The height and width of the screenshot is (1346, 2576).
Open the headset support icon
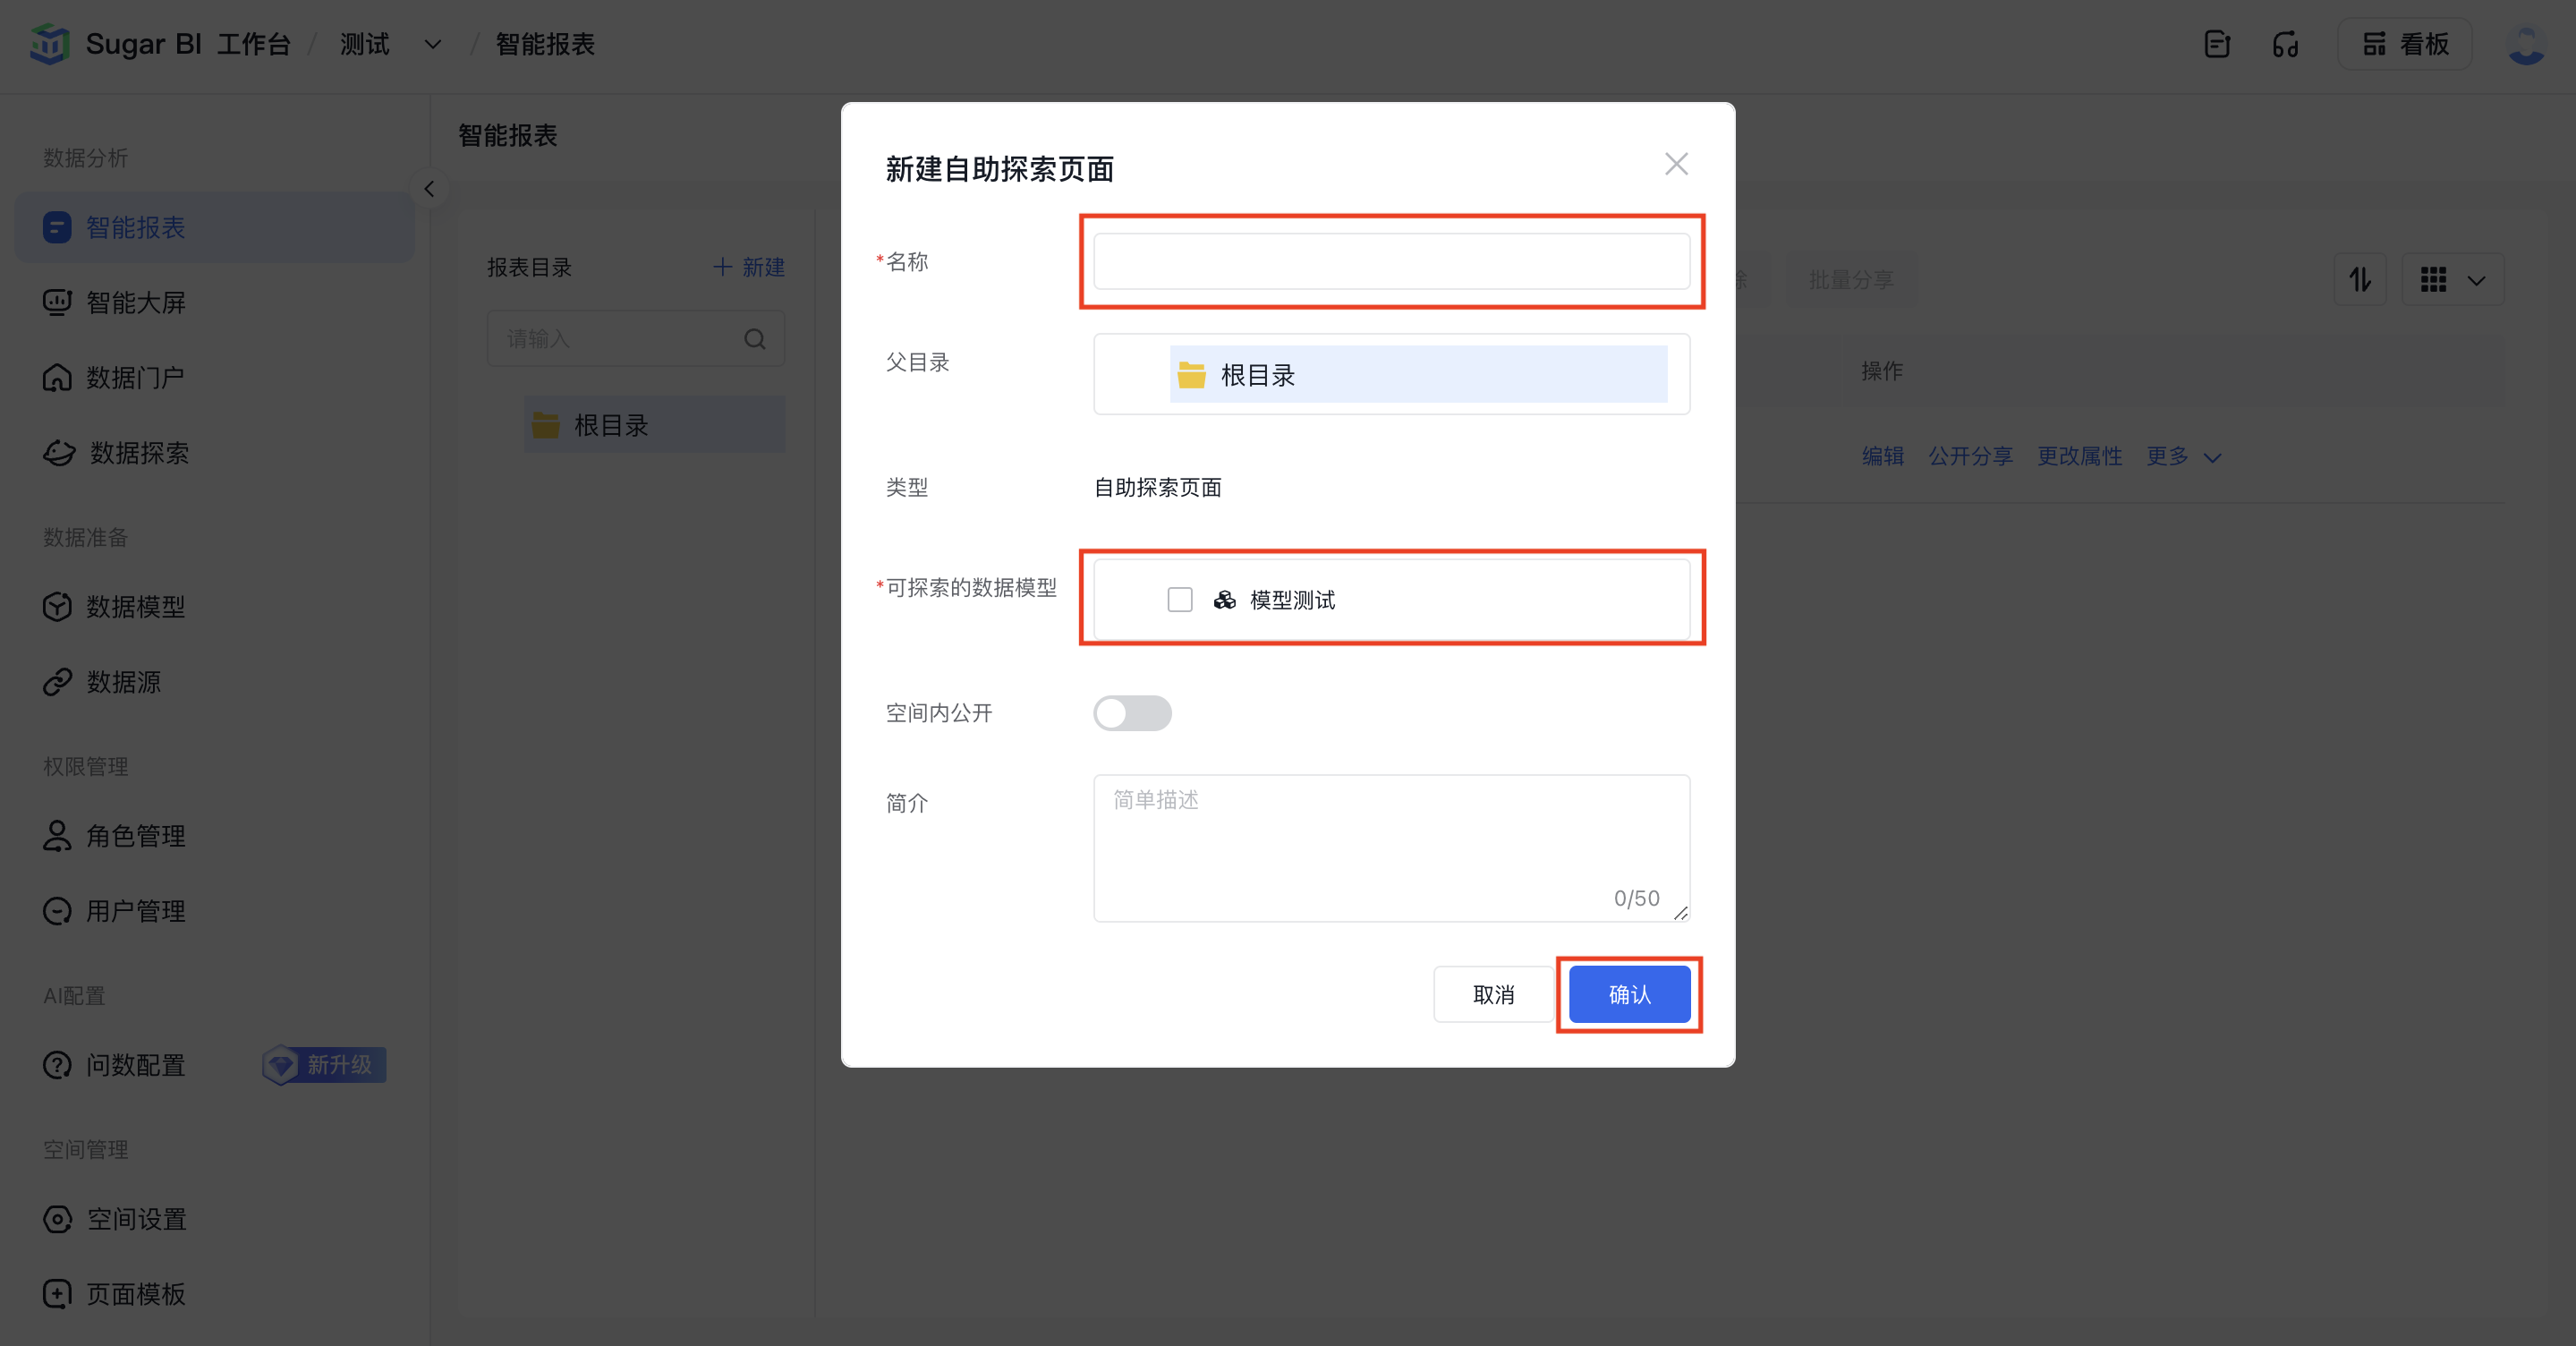[x=2285, y=44]
